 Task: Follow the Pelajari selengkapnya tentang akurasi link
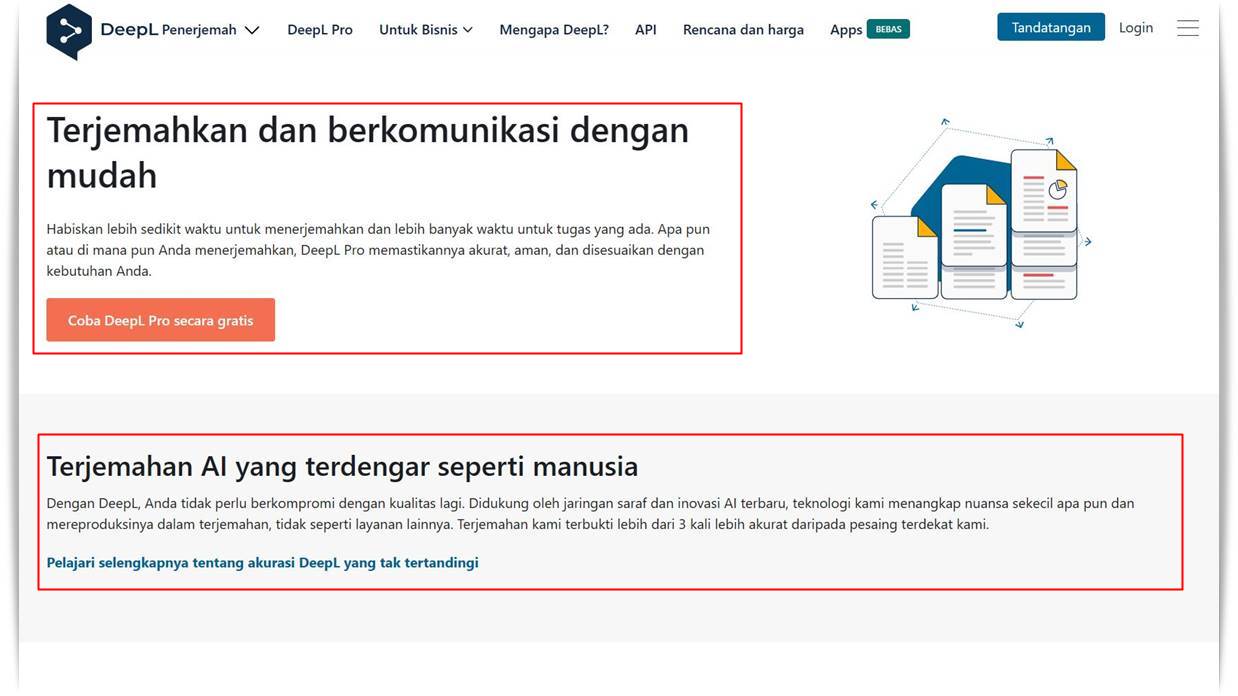(263, 563)
